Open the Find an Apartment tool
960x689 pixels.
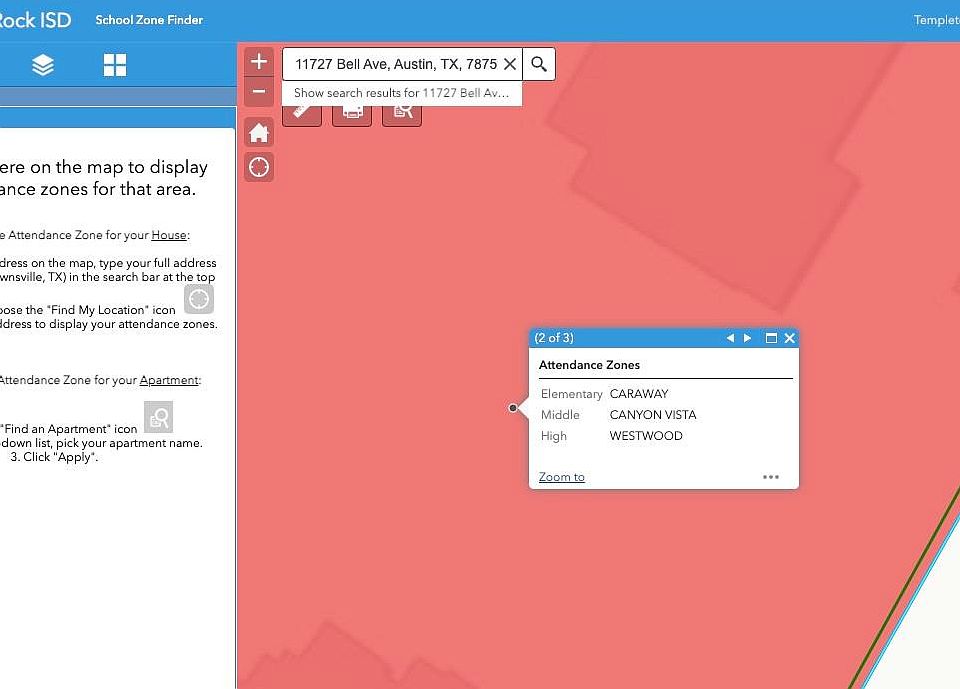pyautogui.click(x=402, y=115)
